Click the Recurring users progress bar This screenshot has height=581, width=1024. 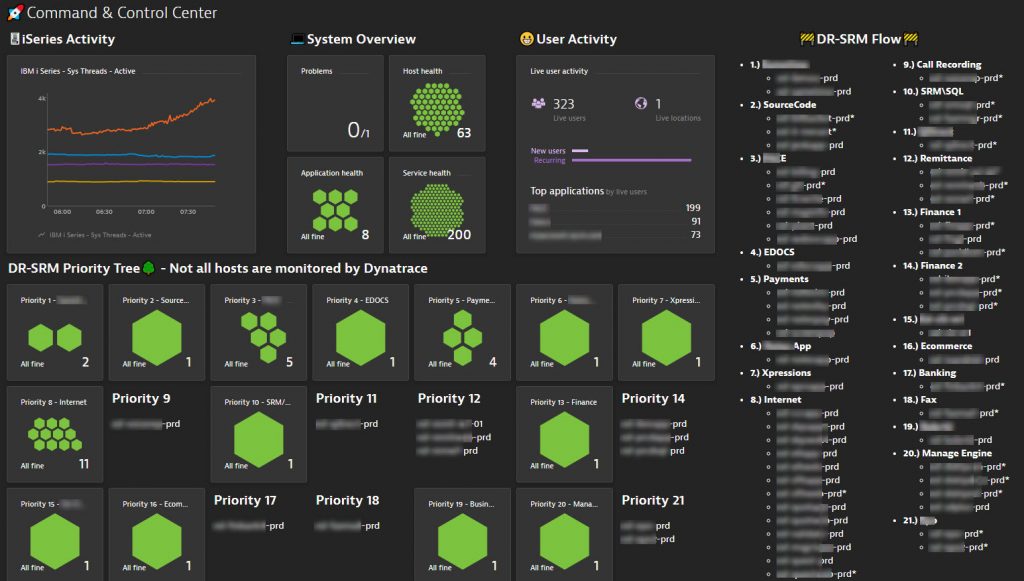632,160
